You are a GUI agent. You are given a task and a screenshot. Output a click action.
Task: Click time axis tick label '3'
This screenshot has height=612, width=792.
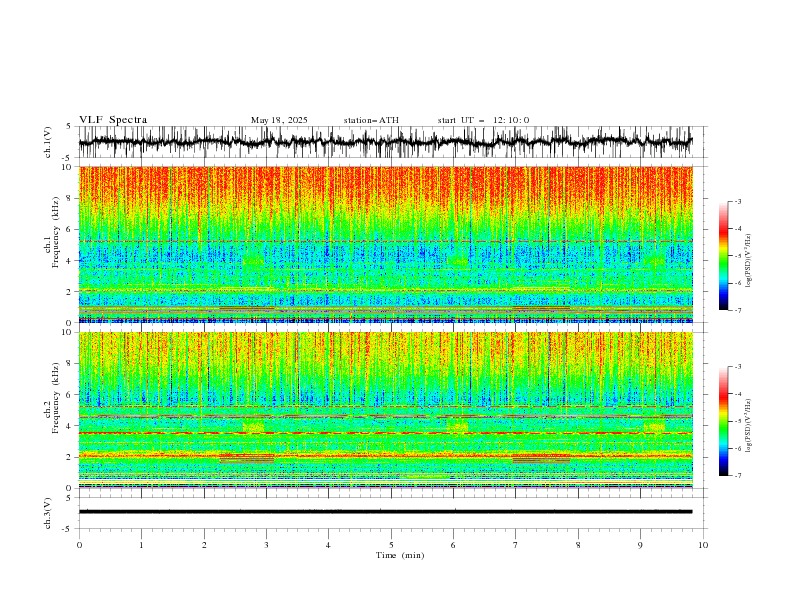tap(266, 545)
